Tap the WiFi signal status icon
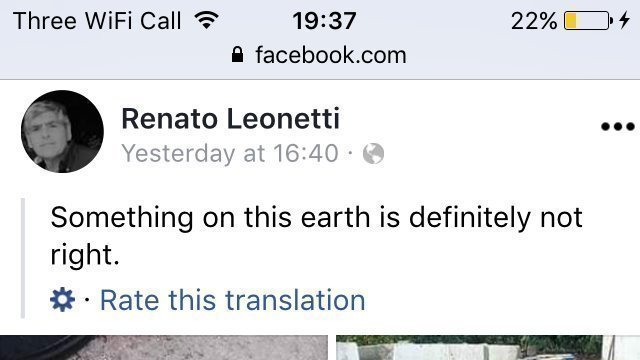640x360 pixels. tap(207, 20)
